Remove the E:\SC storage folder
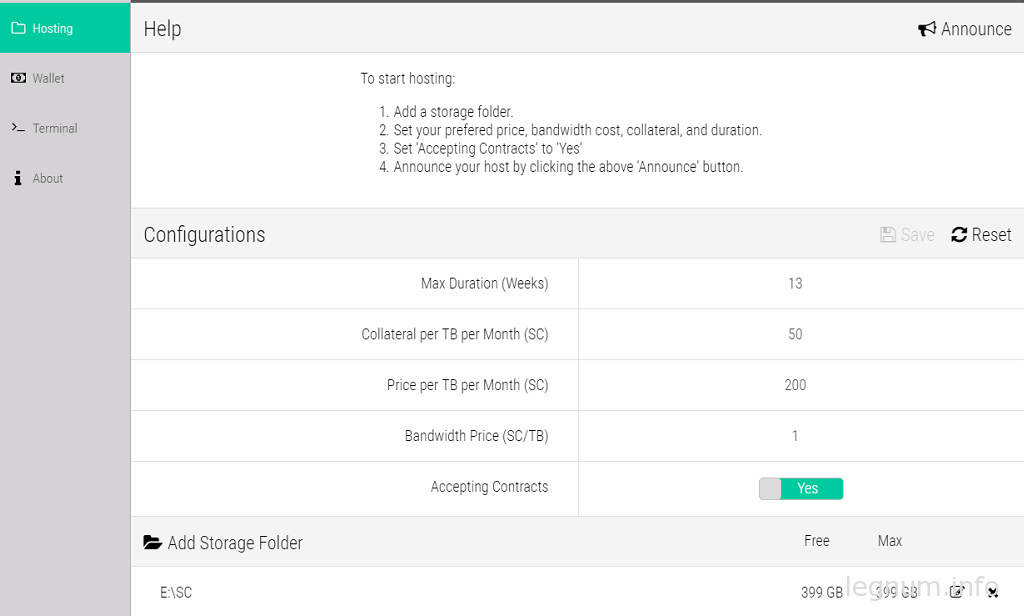The height and width of the screenshot is (616, 1024). tap(993, 592)
